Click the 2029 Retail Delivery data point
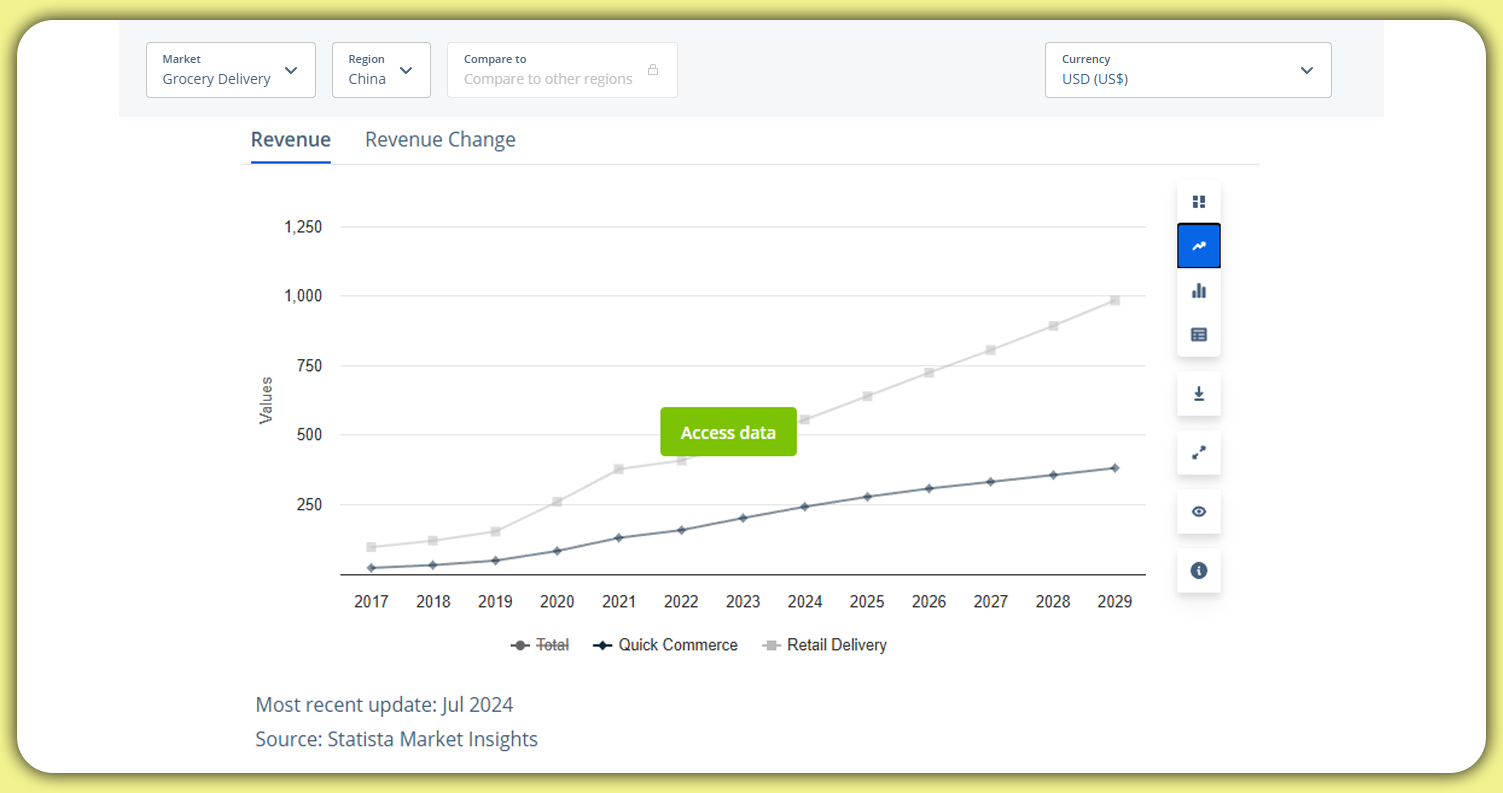 click(1115, 300)
